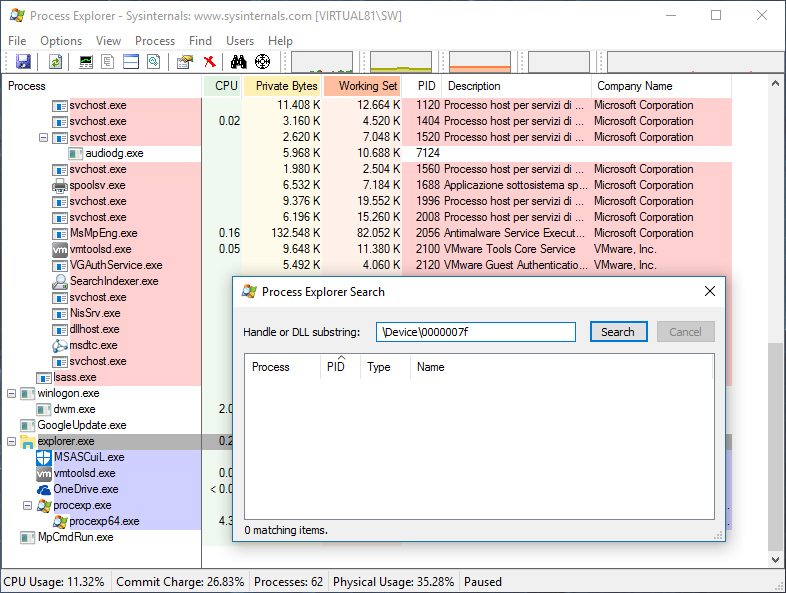Viewport: 786px width, 593px height.
Task: Click the Properties toolbar icon
Action: [185, 62]
